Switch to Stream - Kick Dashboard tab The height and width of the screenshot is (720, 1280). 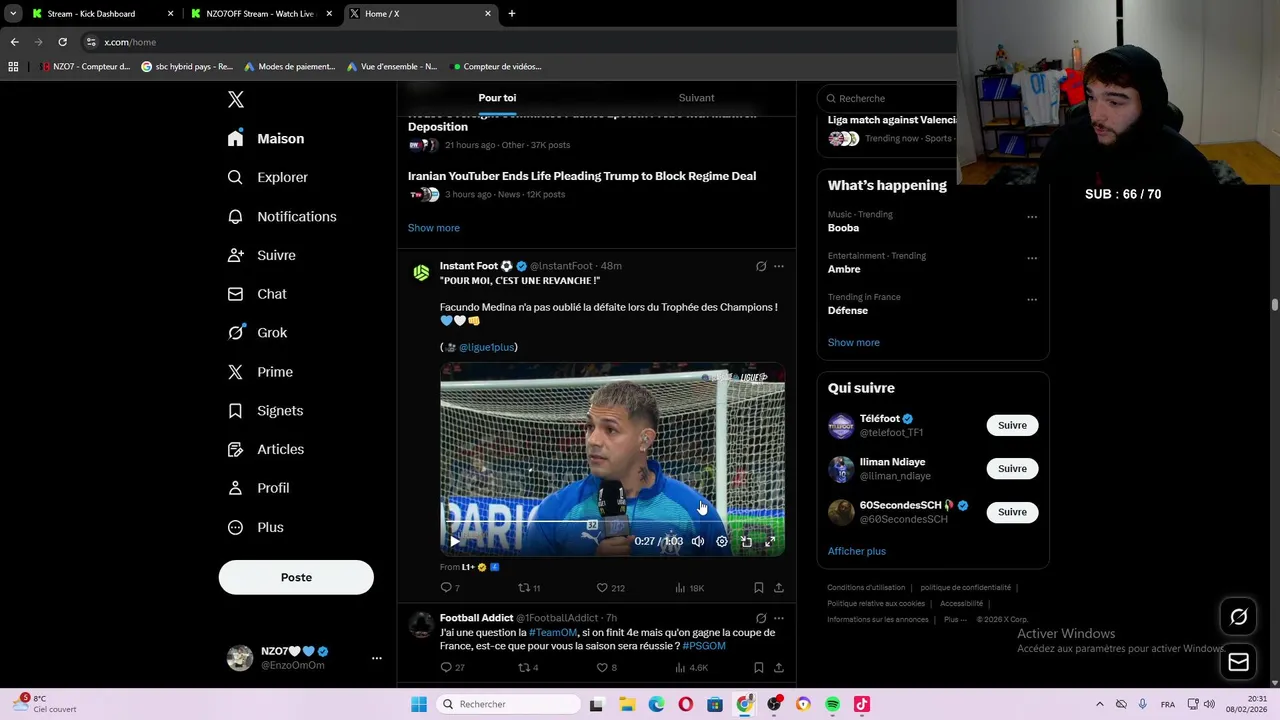(x=100, y=14)
